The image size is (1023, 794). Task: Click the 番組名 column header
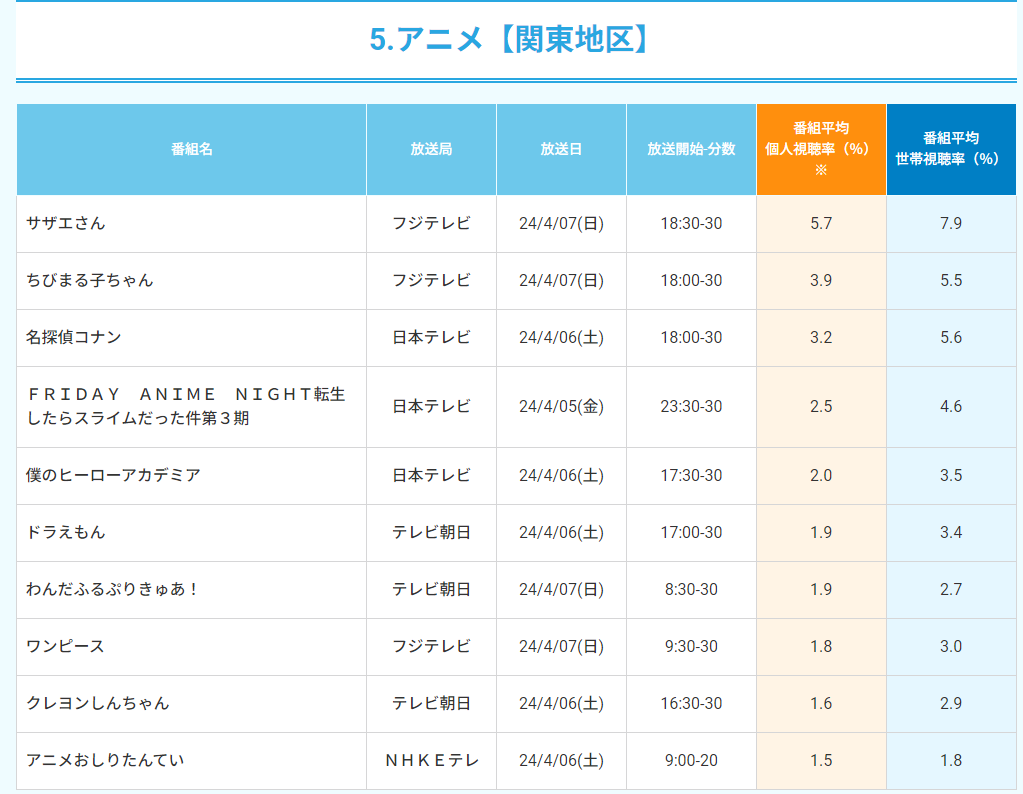point(191,149)
